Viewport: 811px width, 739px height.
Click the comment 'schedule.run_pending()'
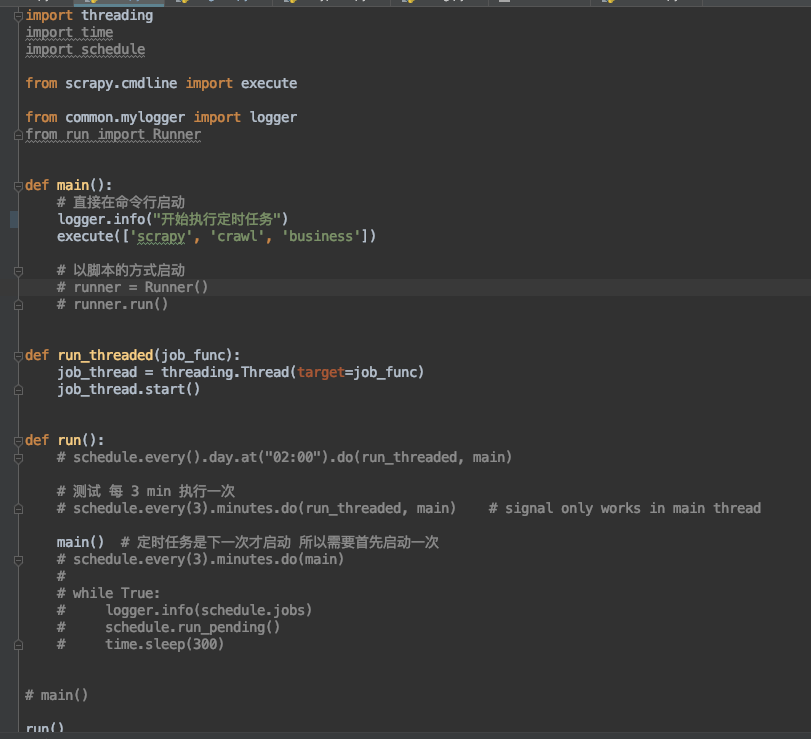pyautogui.click(x=193, y=627)
